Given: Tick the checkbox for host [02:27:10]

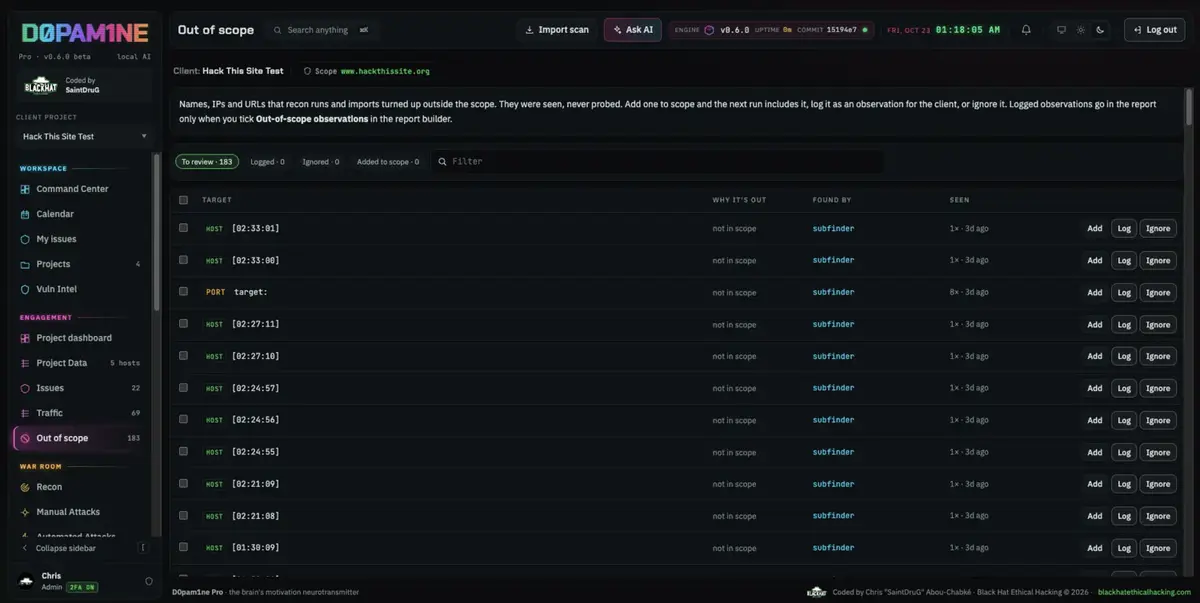Looking at the screenshot, I should pos(183,356).
